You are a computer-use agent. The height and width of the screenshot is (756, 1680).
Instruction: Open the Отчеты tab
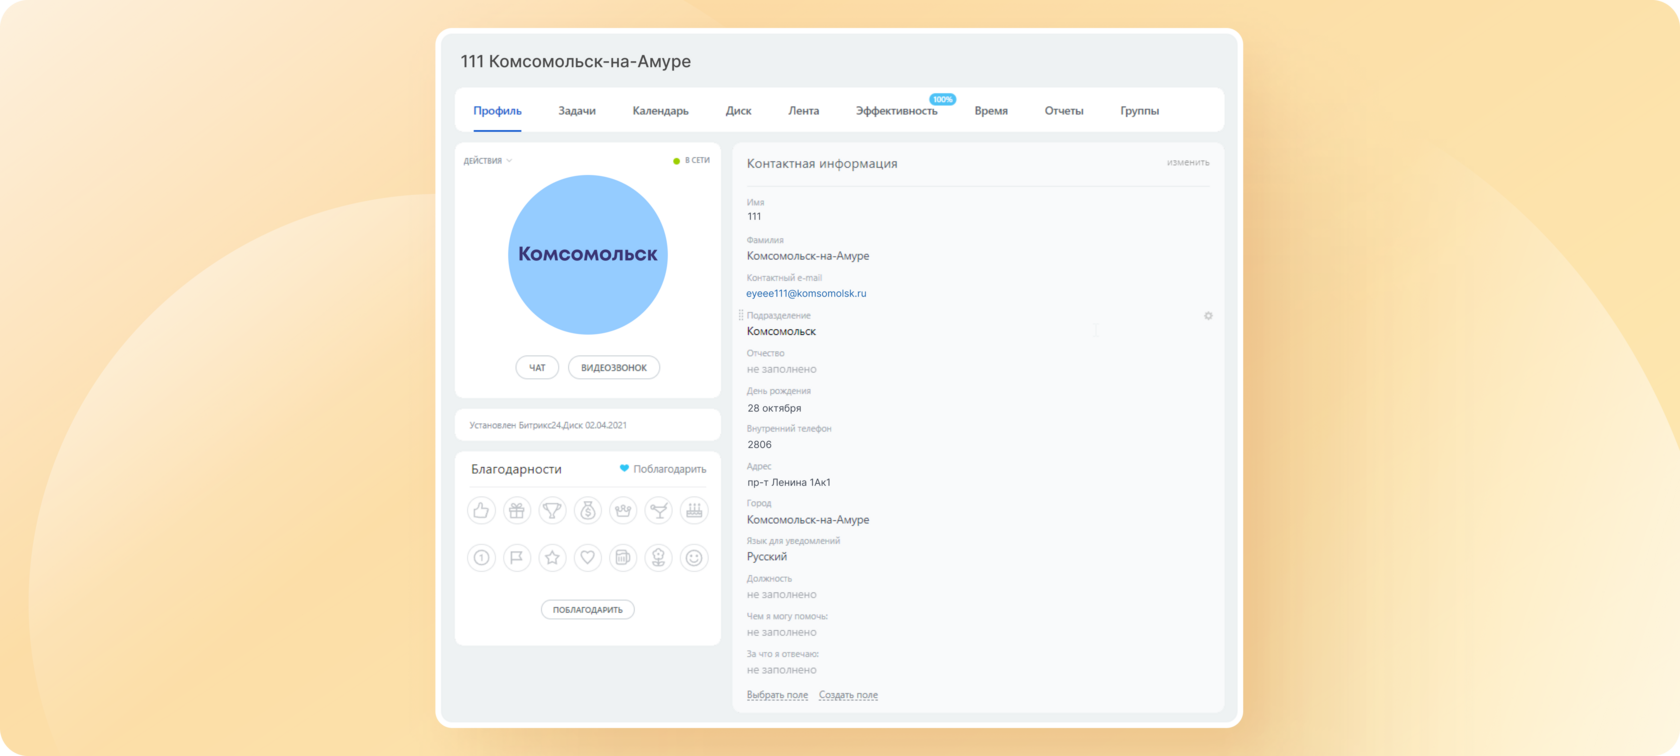pos(1064,111)
